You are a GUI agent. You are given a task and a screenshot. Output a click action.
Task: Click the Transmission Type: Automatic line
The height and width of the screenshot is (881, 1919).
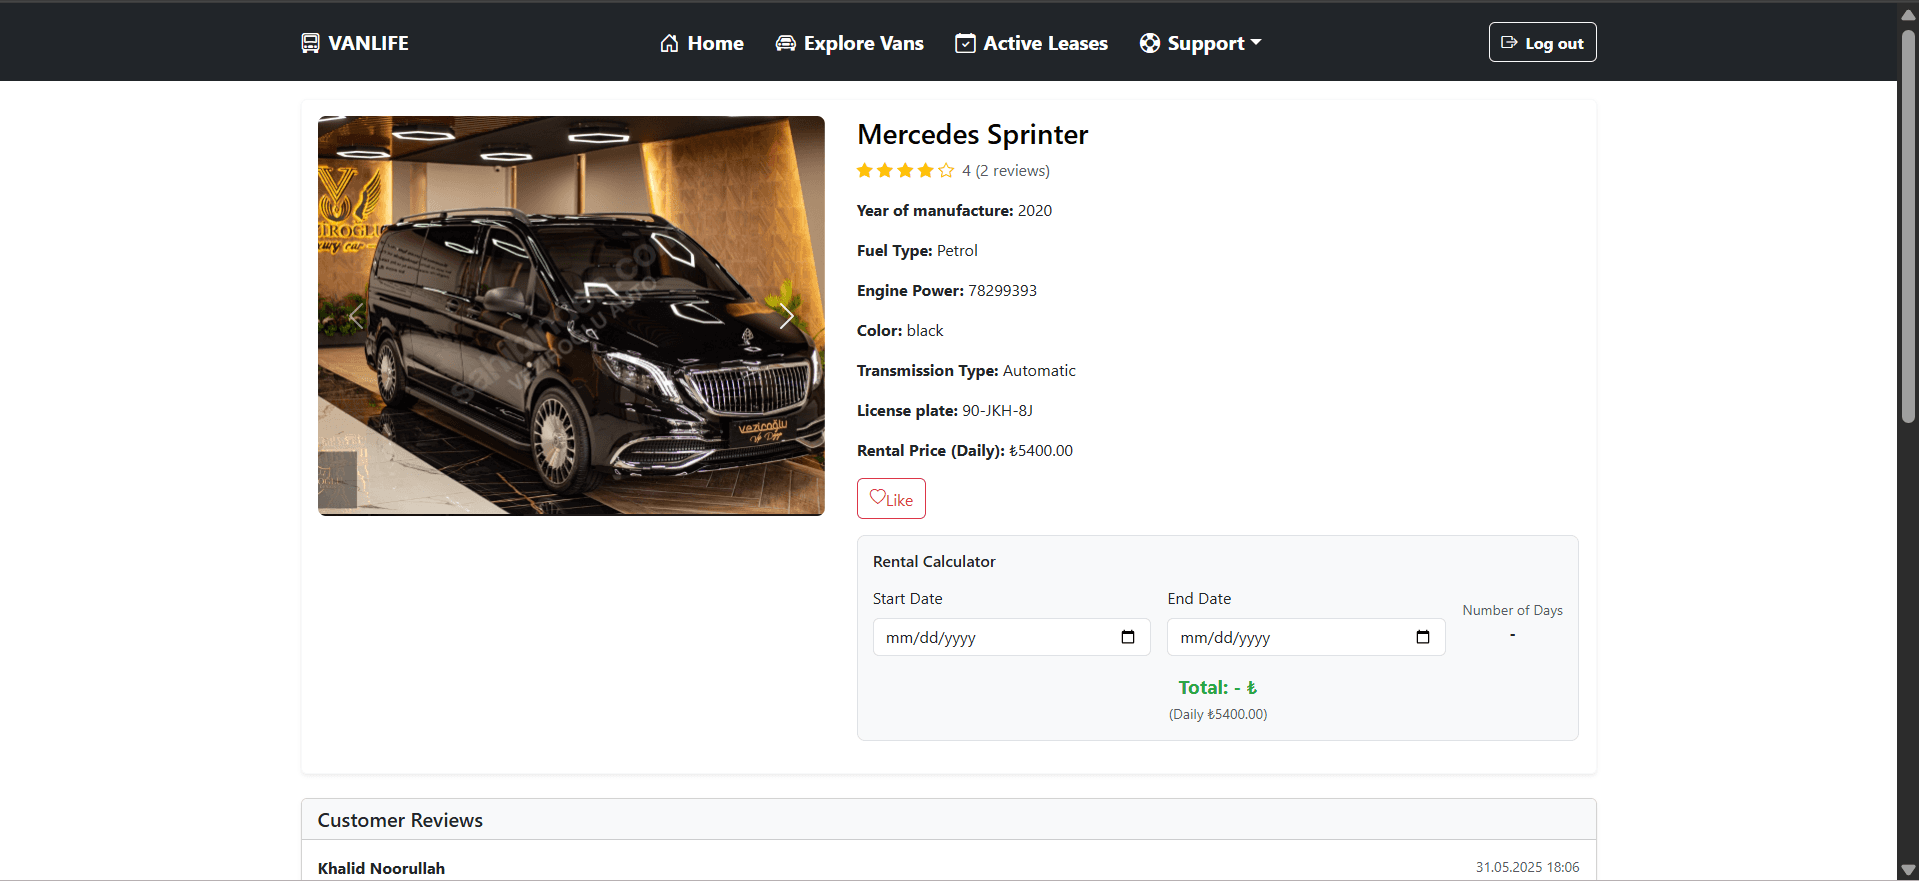[966, 371]
